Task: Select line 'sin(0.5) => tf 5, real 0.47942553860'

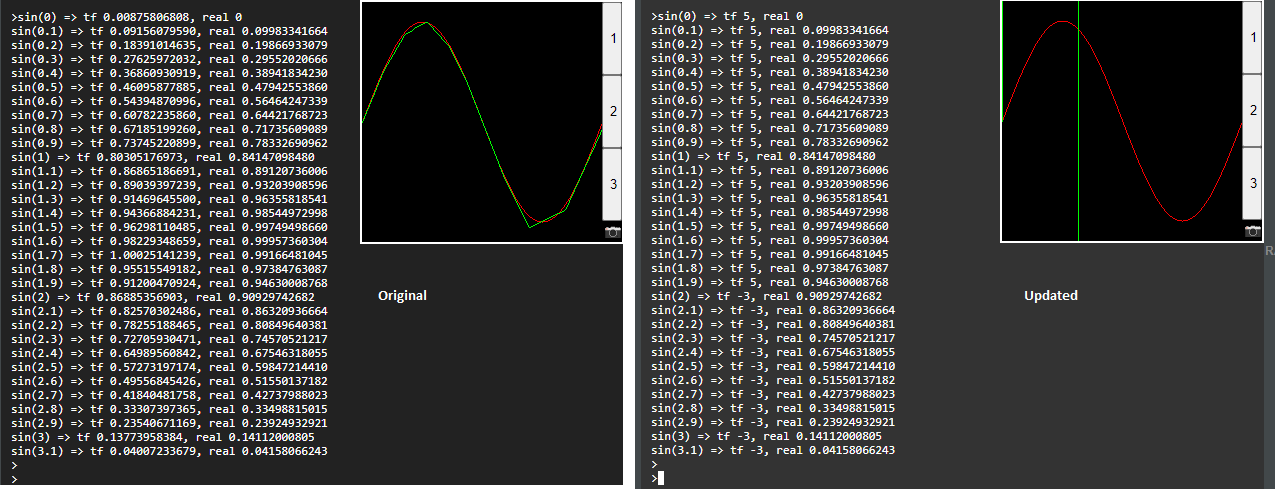Action: click(x=770, y=87)
